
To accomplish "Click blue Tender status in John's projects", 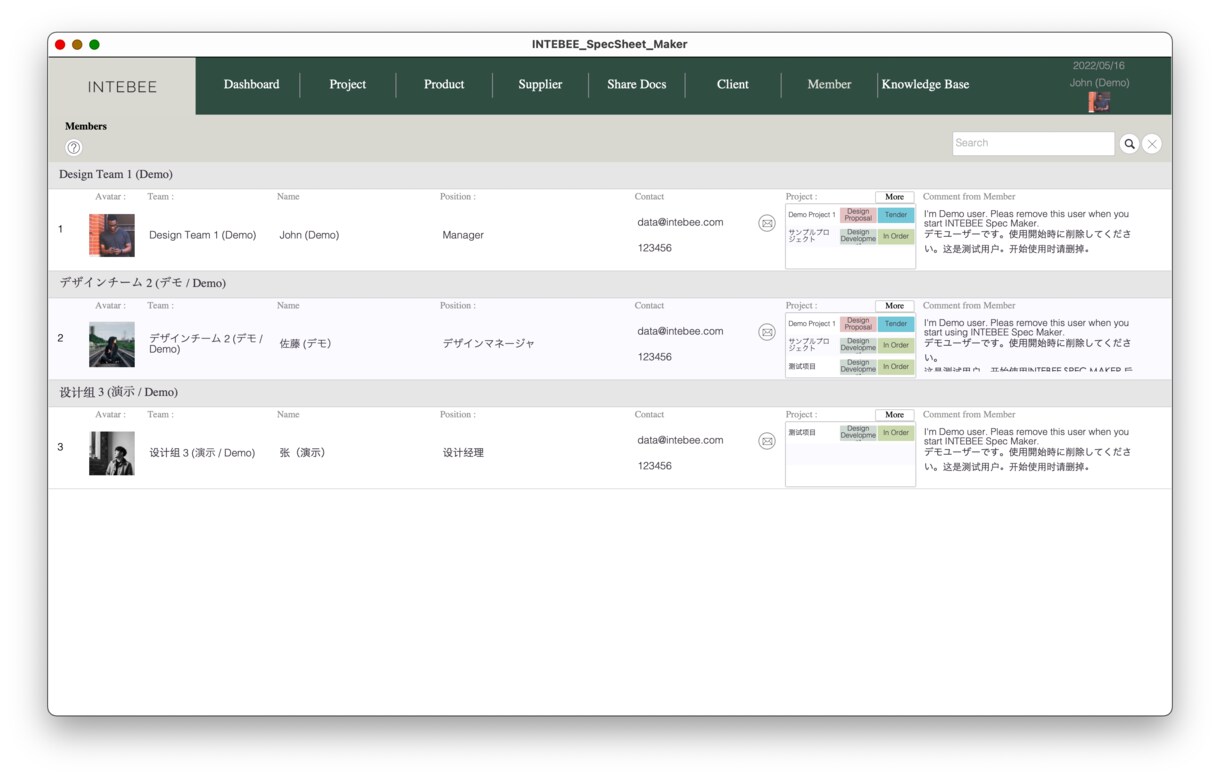I will point(896,215).
